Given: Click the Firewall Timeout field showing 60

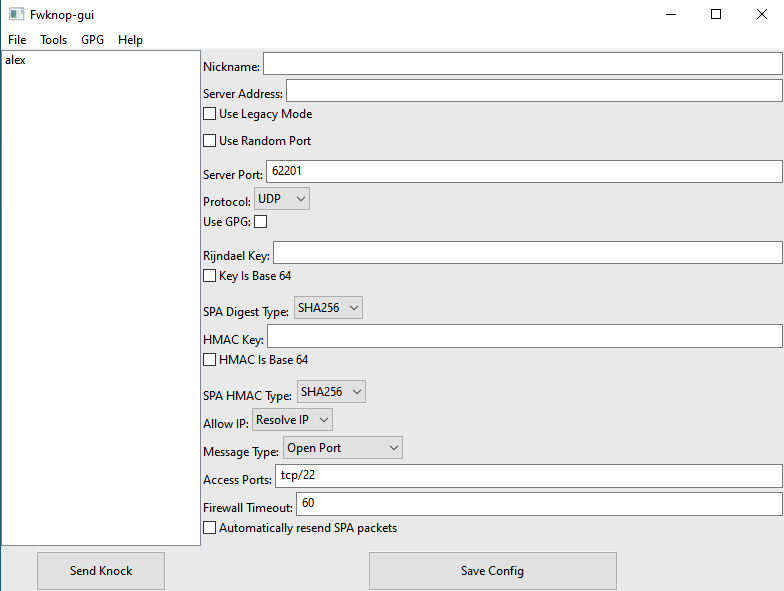Looking at the screenshot, I should (539, 504).
